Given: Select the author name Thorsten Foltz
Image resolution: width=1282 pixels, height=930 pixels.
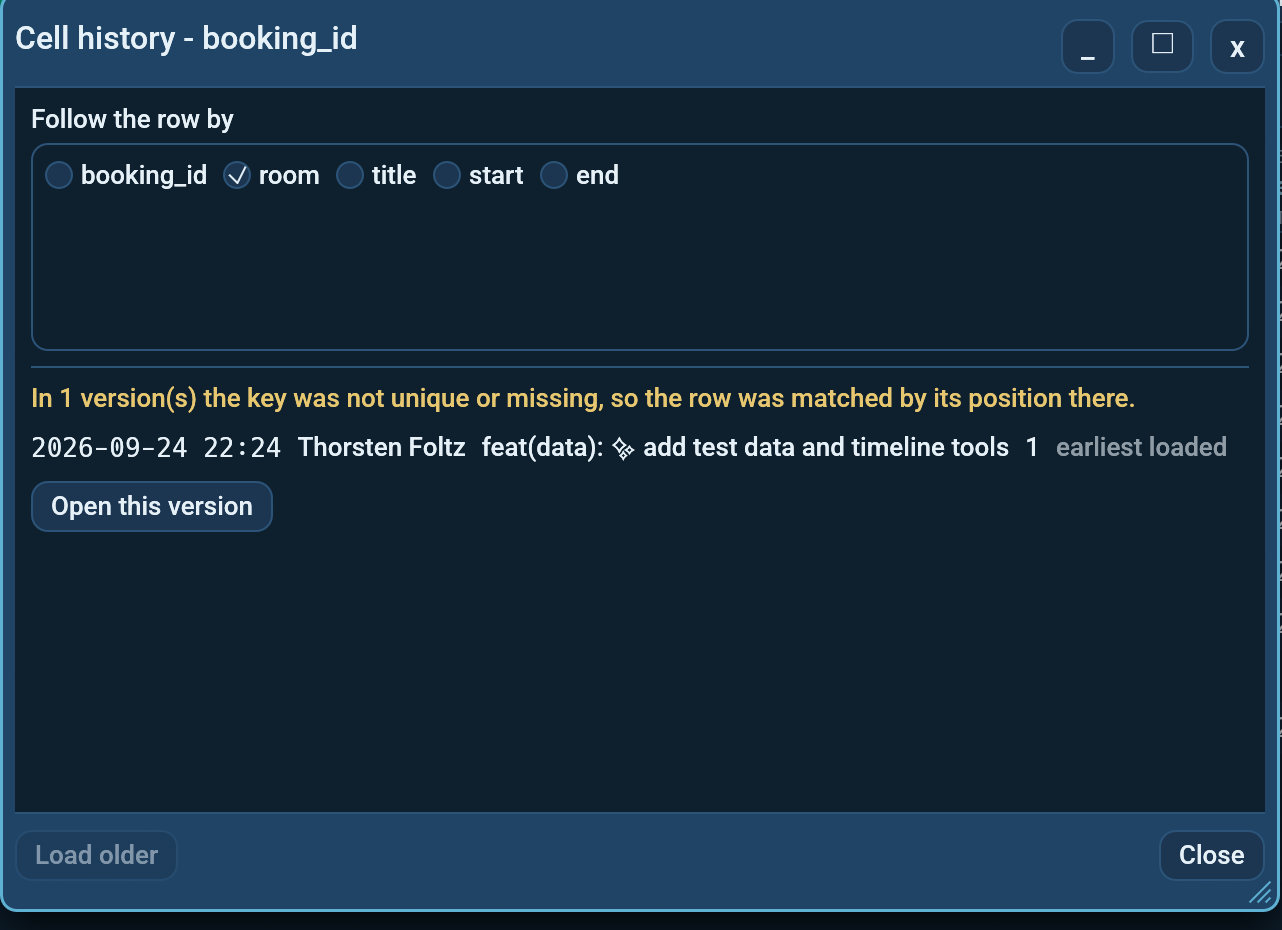Looking at the screenshot, I should pyautogui.click(x=382, y=447).
